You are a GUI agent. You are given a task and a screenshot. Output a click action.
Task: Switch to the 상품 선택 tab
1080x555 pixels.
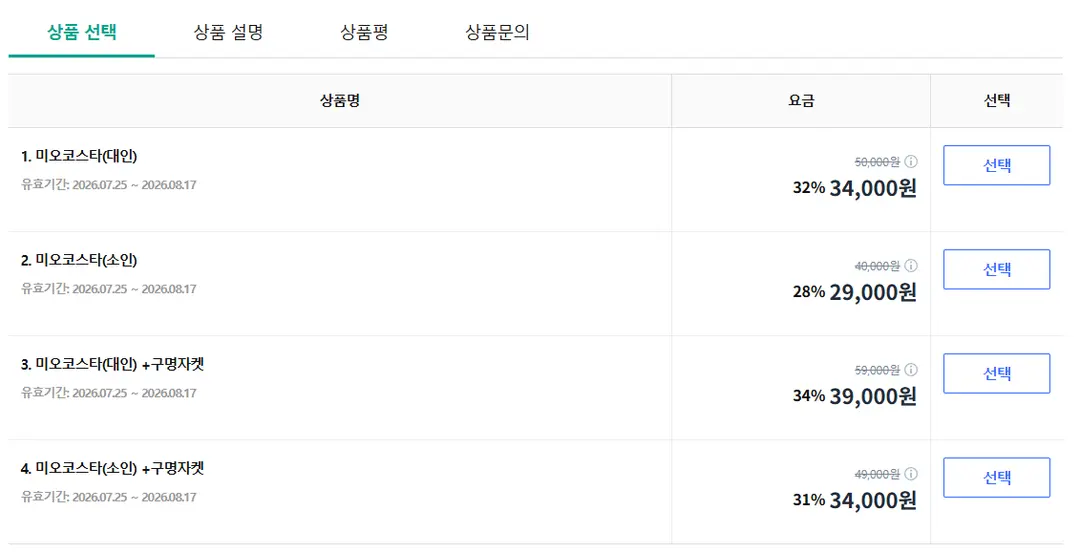81,32
